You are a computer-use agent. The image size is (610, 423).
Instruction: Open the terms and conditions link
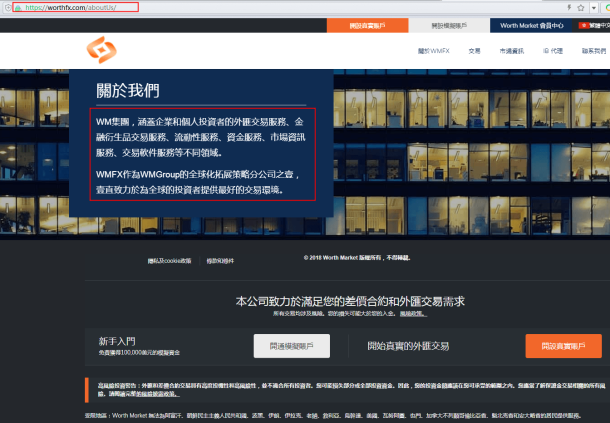click(x=220, y=261)
